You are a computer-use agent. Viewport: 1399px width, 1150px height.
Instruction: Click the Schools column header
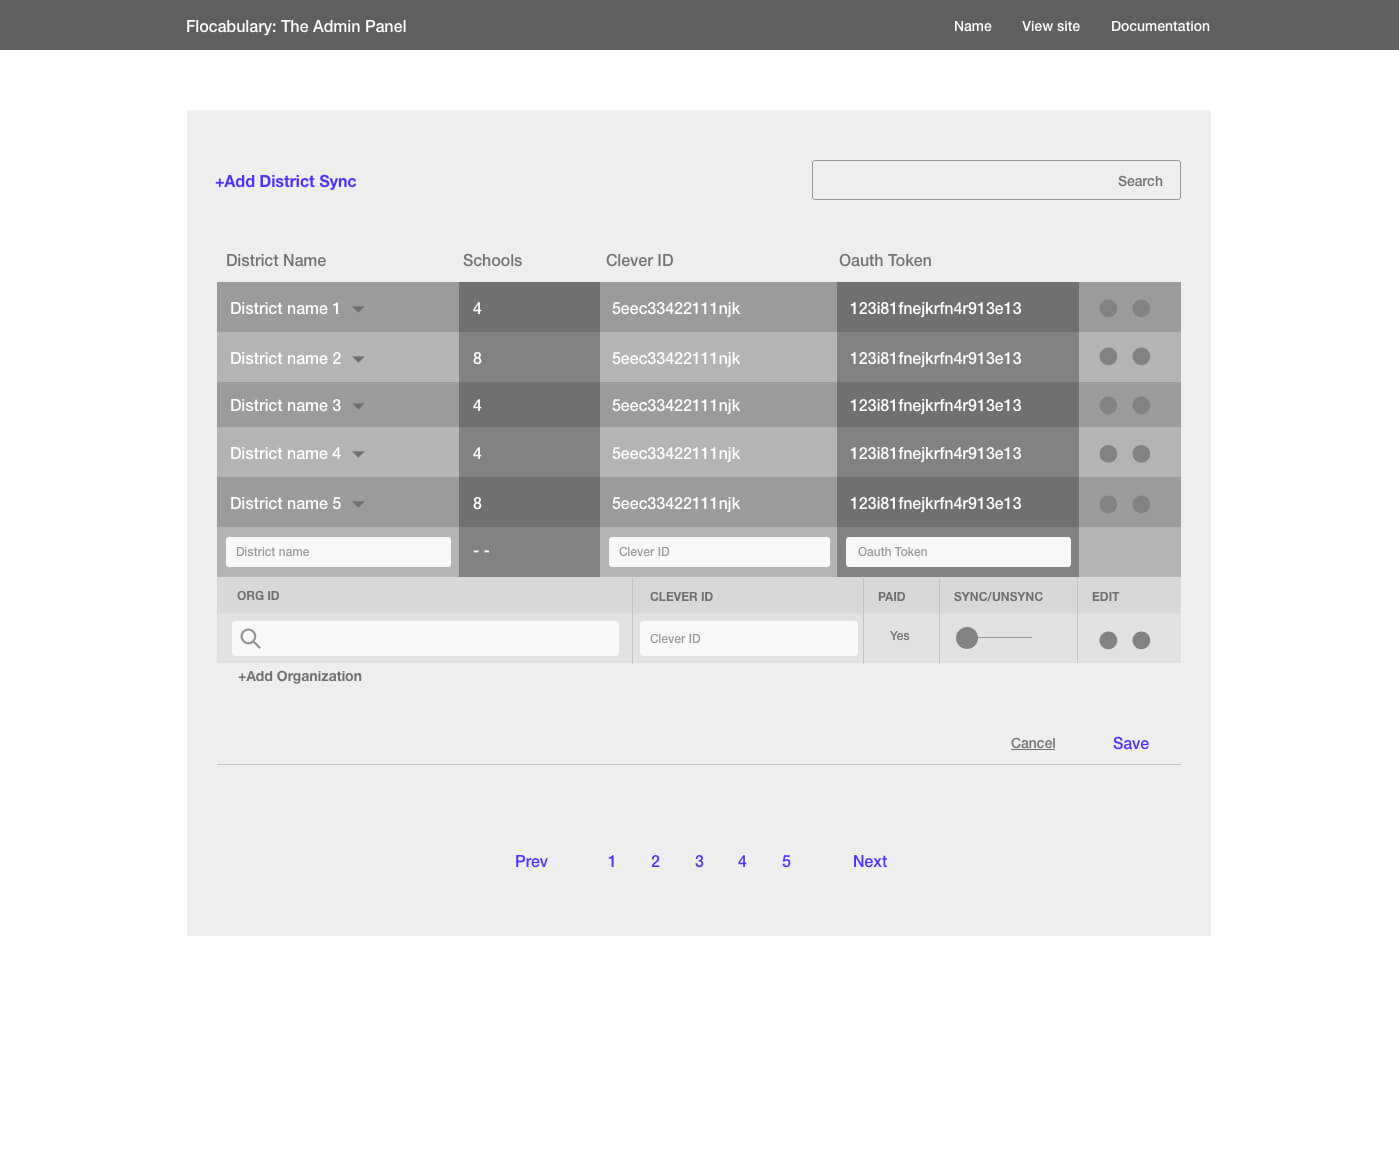coord(492,260)
